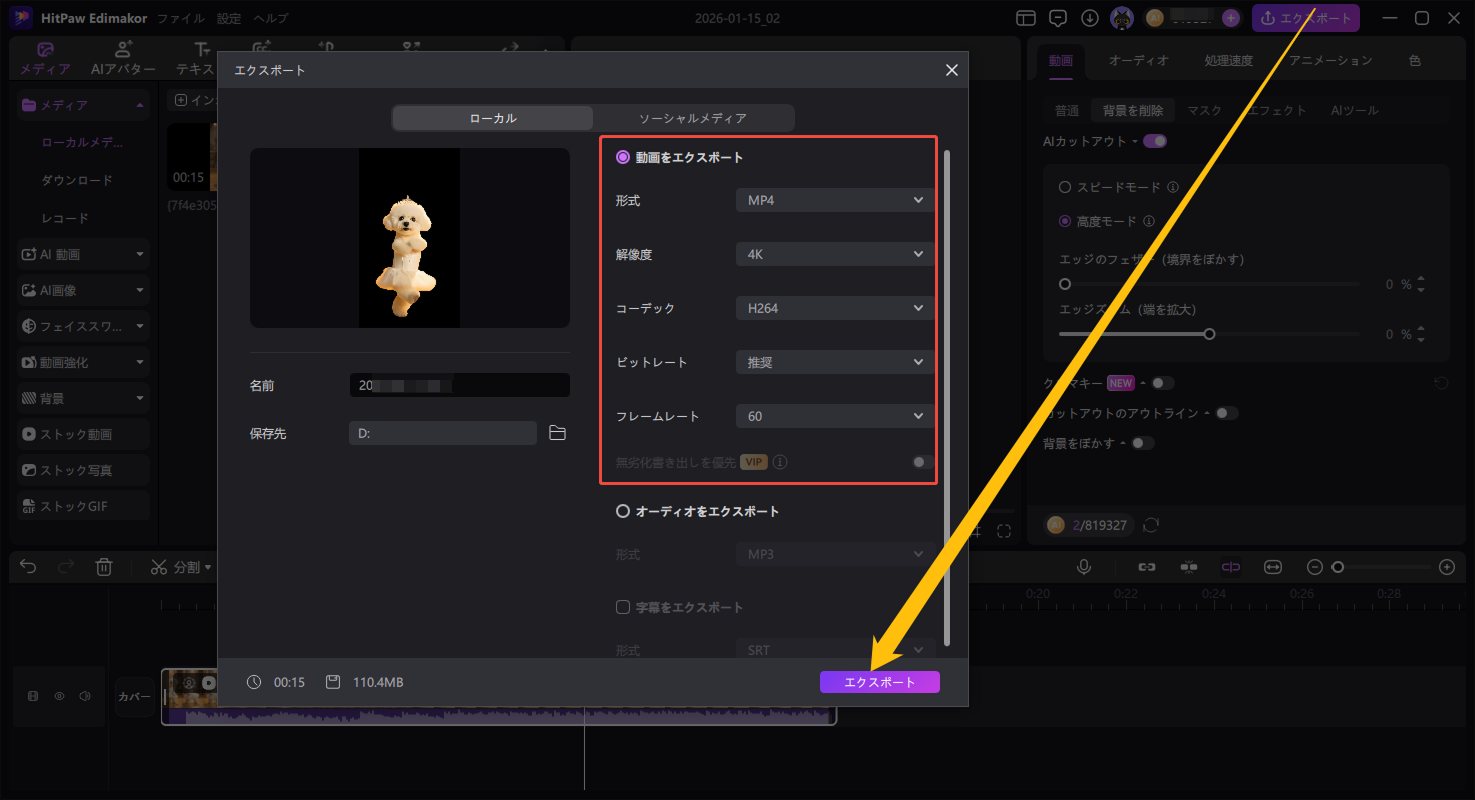Screen dimensions: 1475x800
Task: Check the 字幕をエクスポート checkbox
Action: [623, 607]
